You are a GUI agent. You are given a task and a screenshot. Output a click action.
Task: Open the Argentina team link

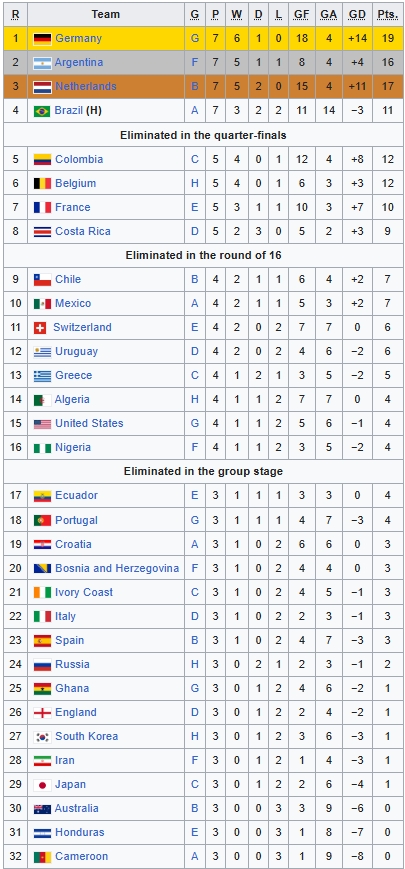[x=79, y=63]
